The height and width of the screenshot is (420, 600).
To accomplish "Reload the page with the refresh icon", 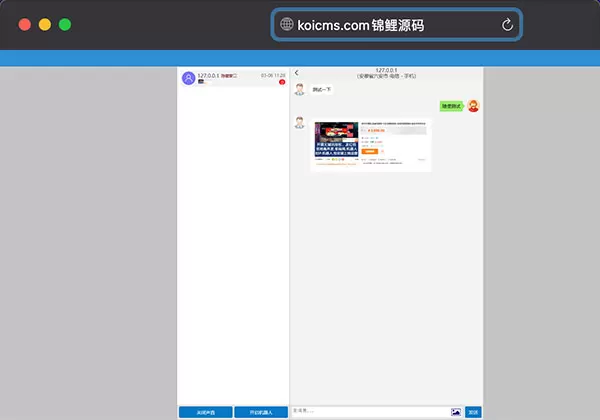I will pyautogui.click(x=507, y=25).
